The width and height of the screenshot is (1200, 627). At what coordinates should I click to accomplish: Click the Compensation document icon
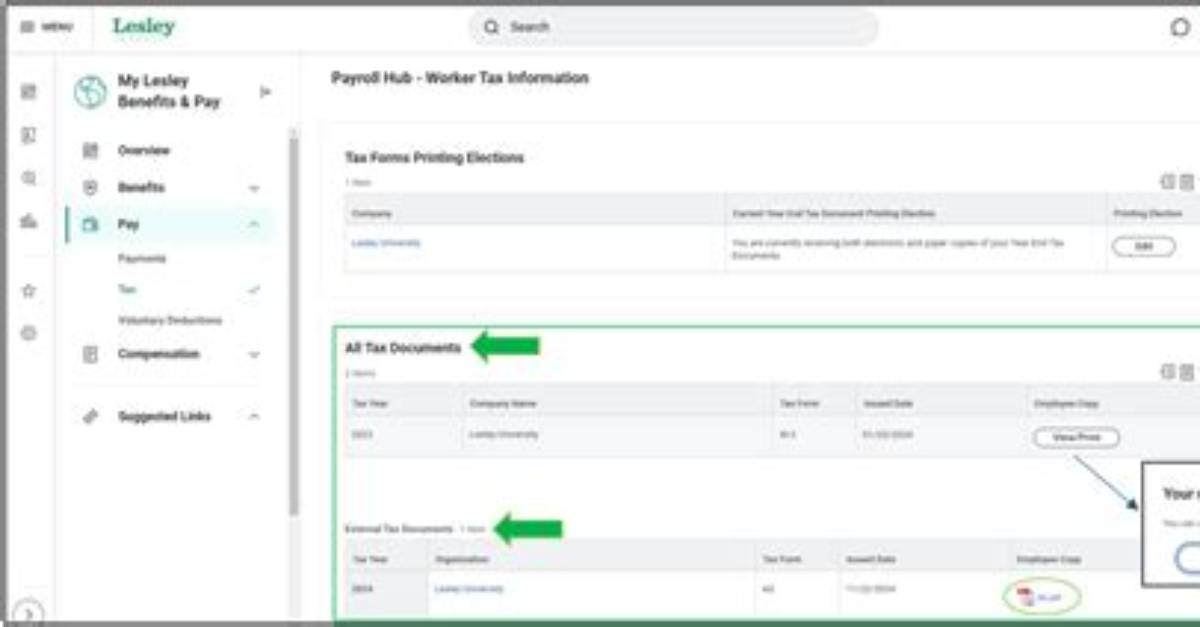tap(90, 354)
